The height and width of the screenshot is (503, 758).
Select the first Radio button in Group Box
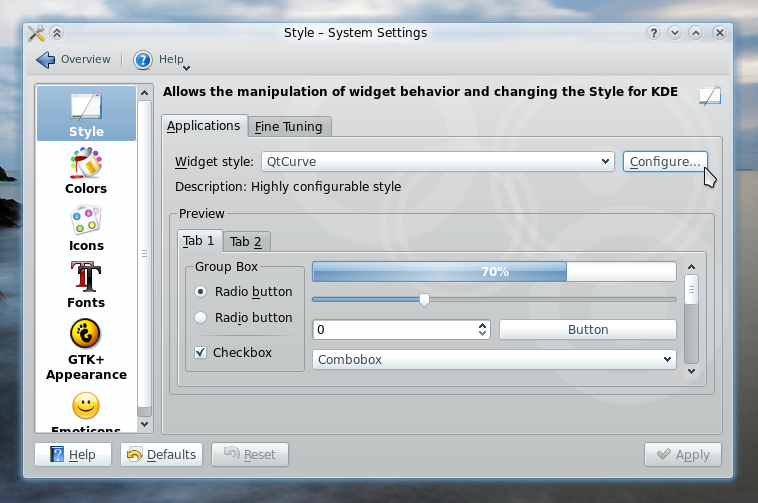coord(201,292)
